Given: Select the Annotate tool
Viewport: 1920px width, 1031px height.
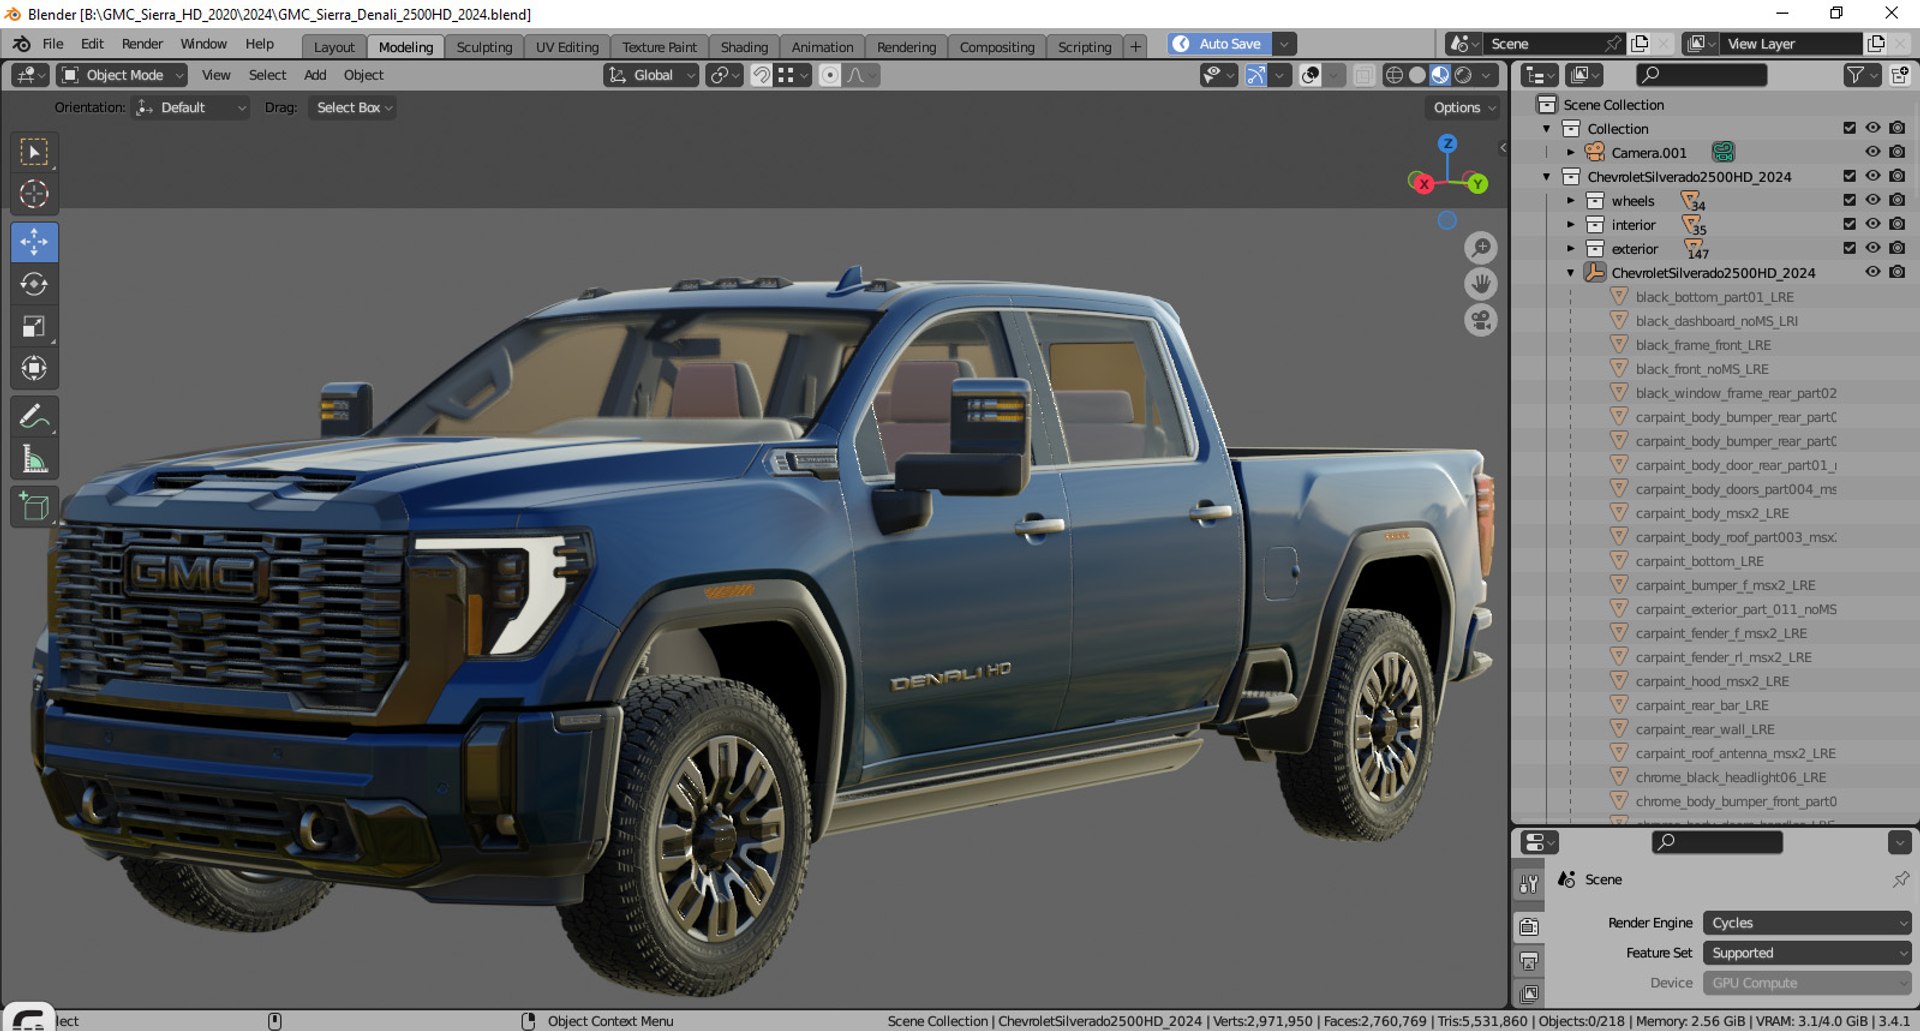Looking at the screenshot, I should click(34, 416).
